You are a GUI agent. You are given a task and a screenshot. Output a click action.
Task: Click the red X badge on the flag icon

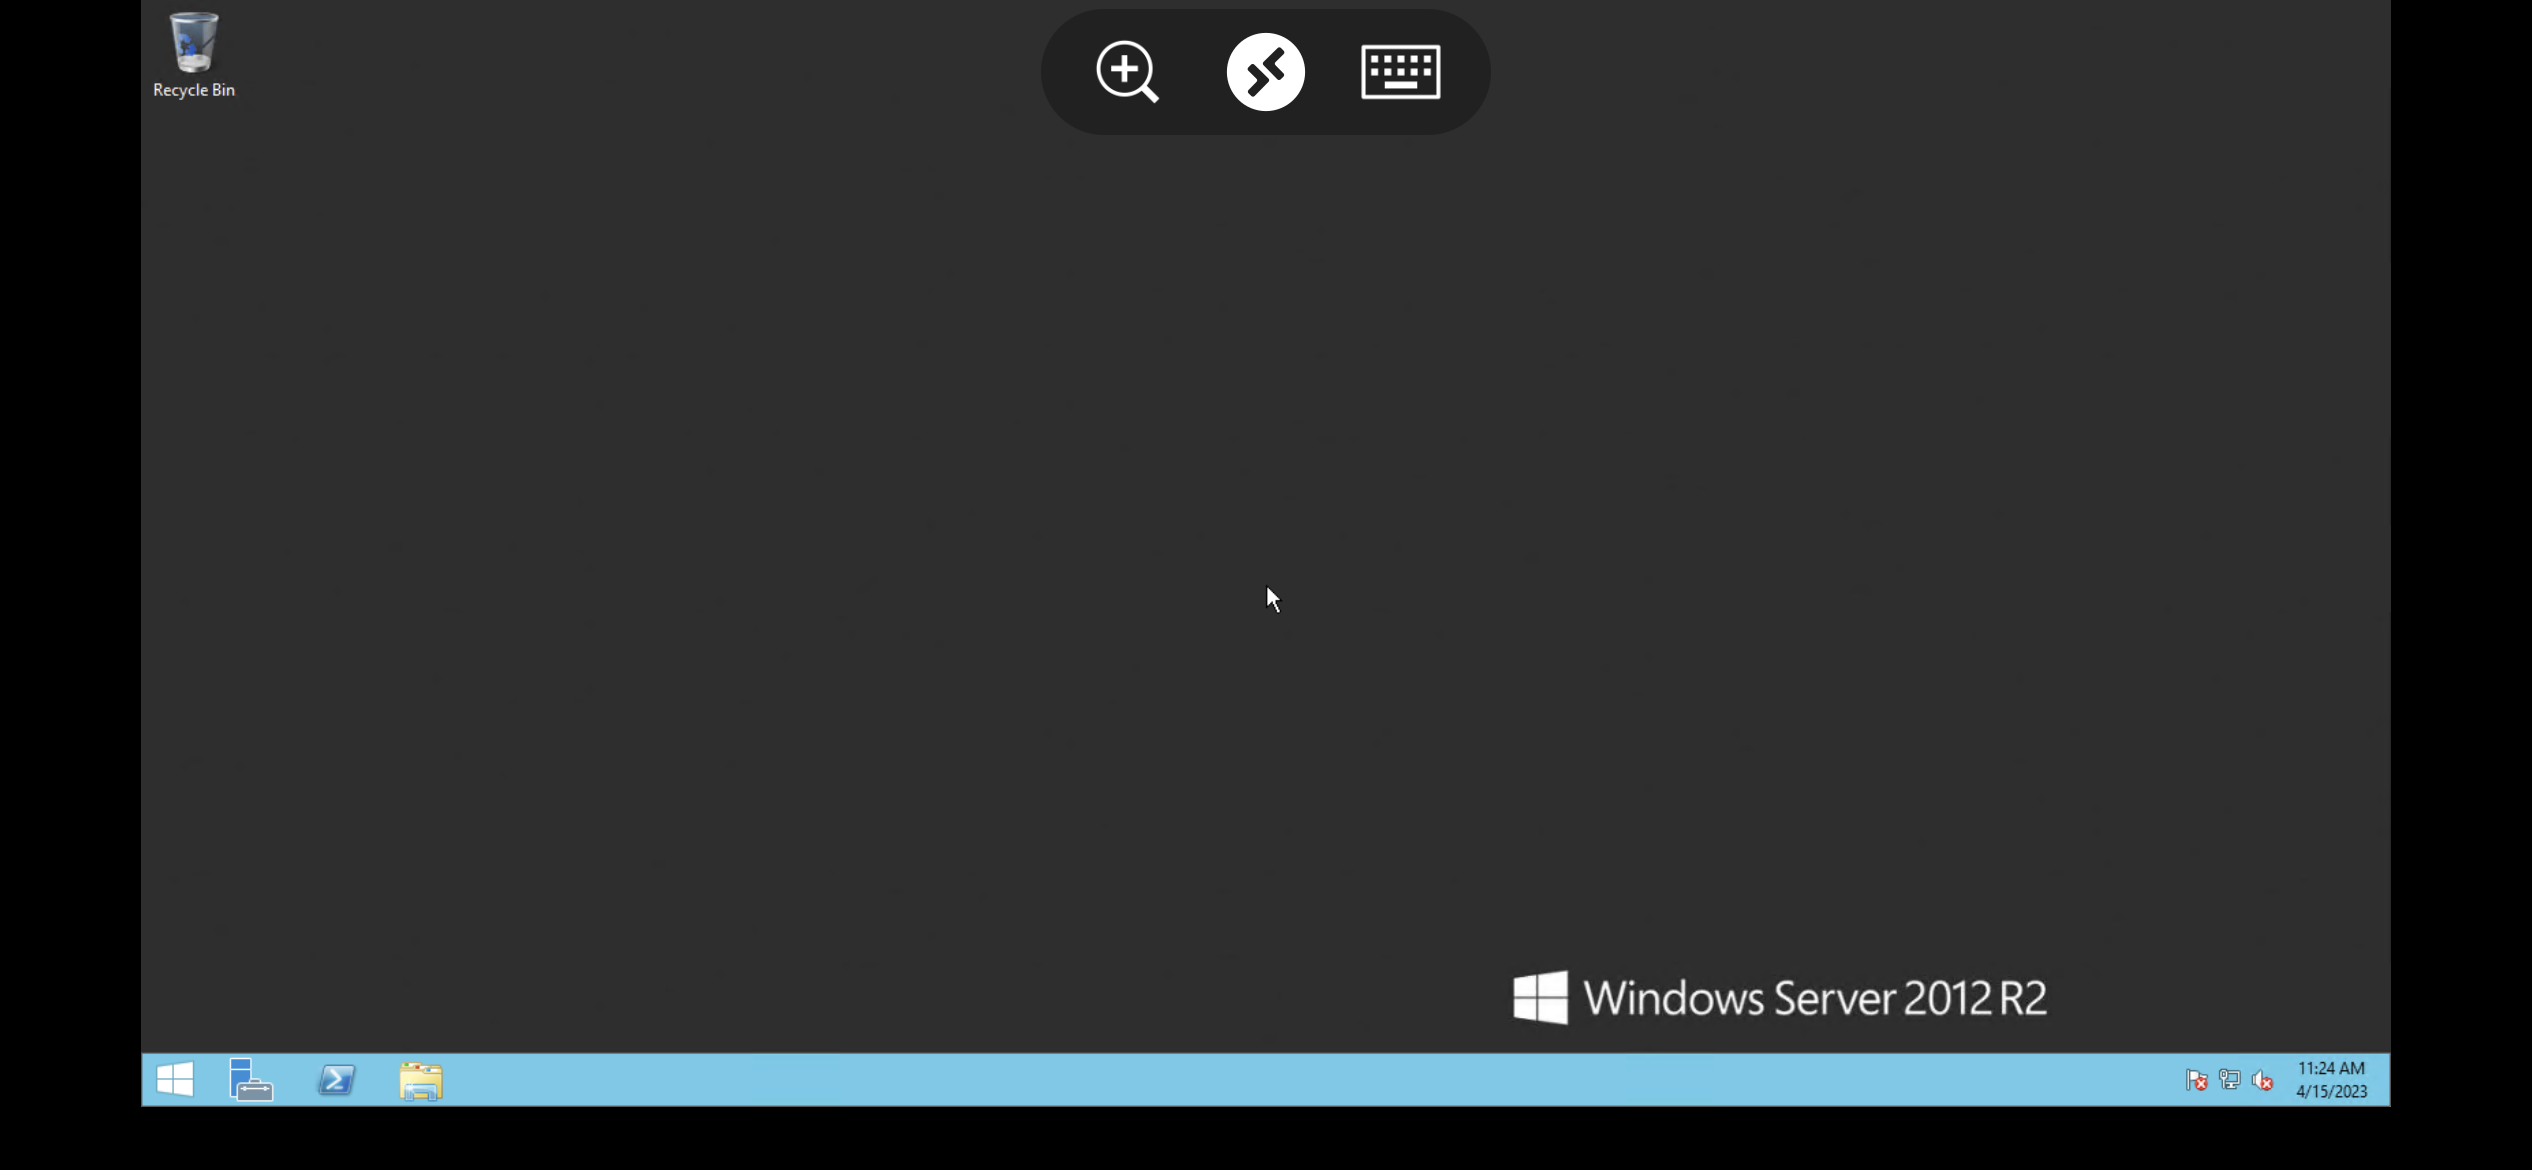pyautogui.click(x=2201, y=1084)
